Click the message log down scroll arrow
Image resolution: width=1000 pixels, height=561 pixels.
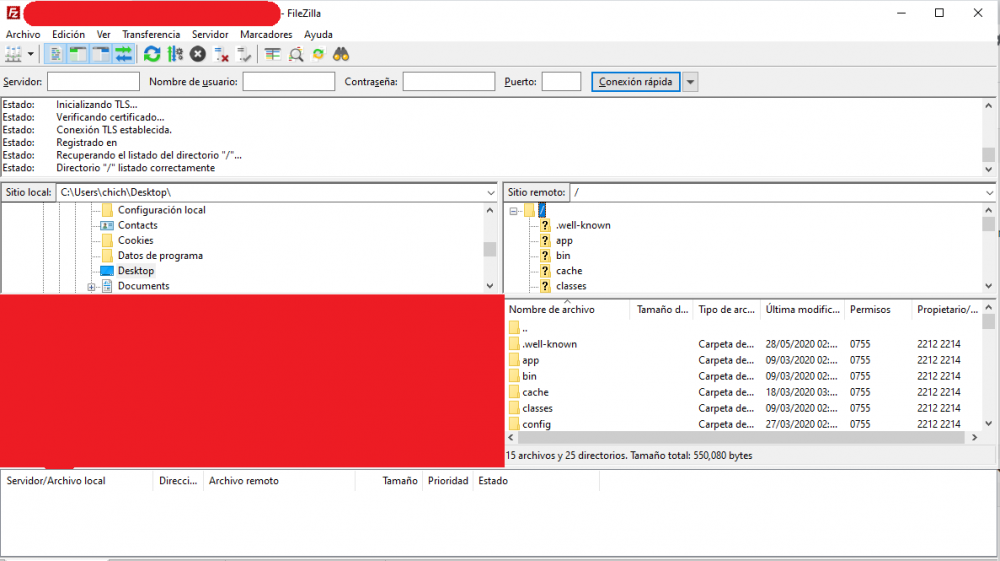point(989,169)
